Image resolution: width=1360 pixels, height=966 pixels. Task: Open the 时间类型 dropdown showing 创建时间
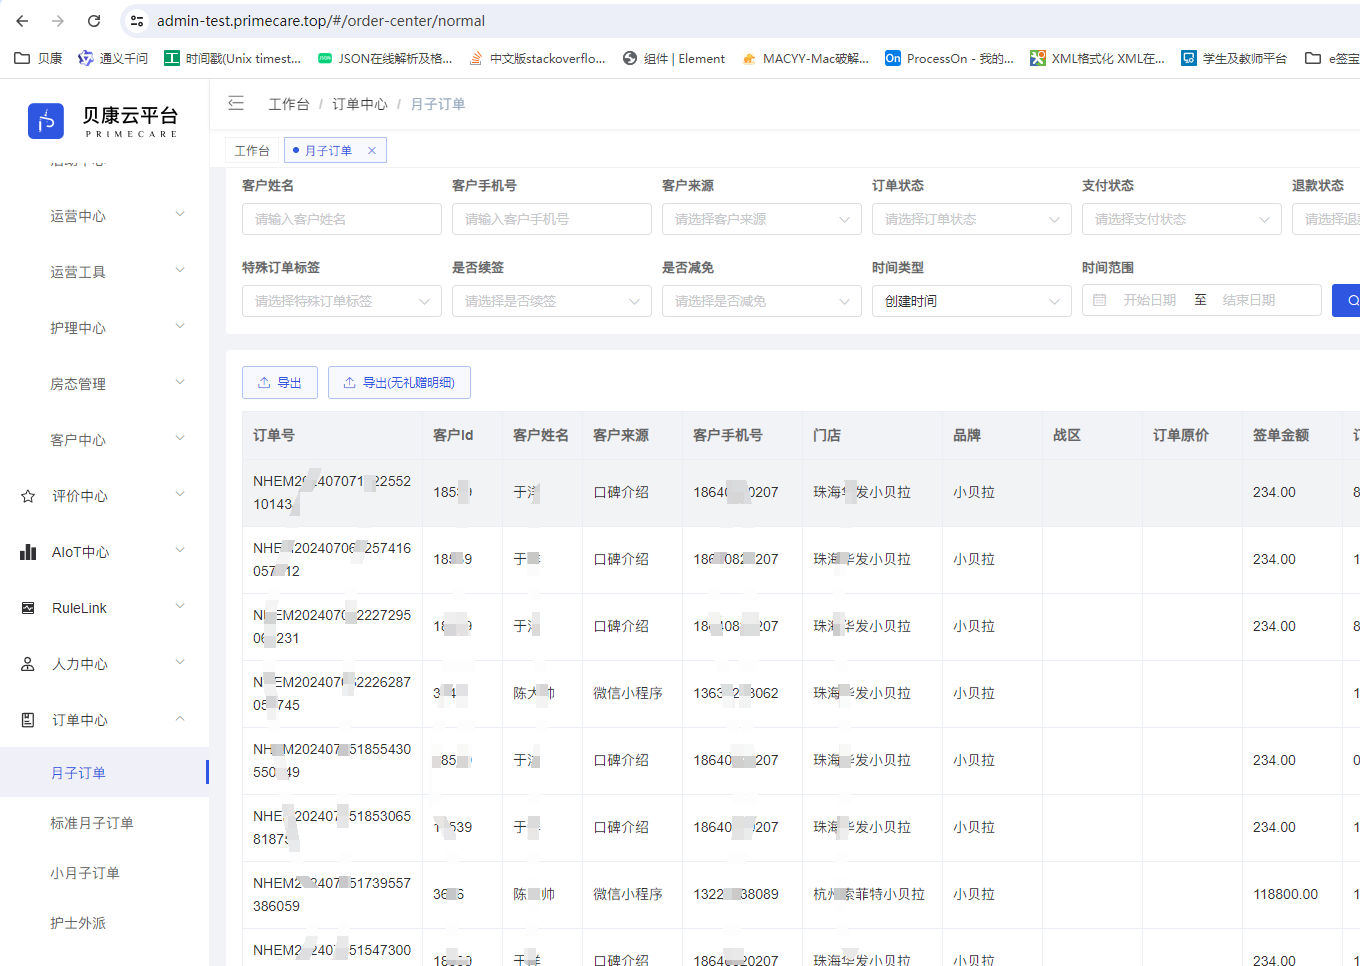(971, 301)
